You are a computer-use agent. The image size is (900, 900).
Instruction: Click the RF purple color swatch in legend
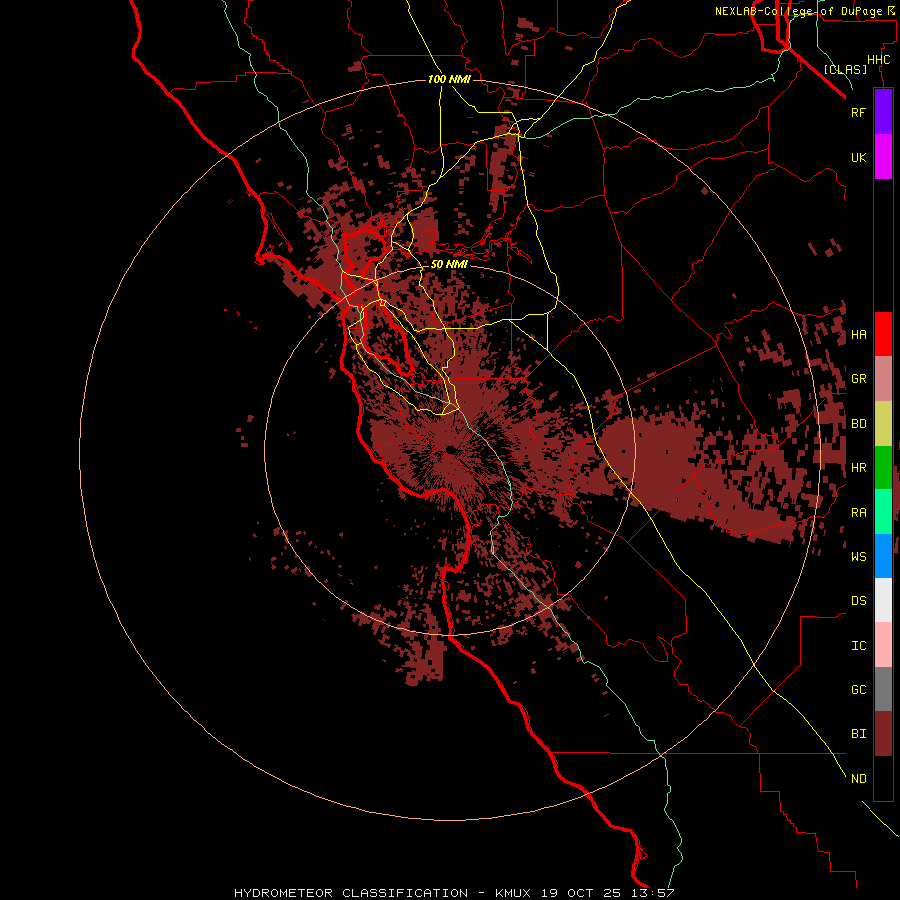tap(883, 112)
